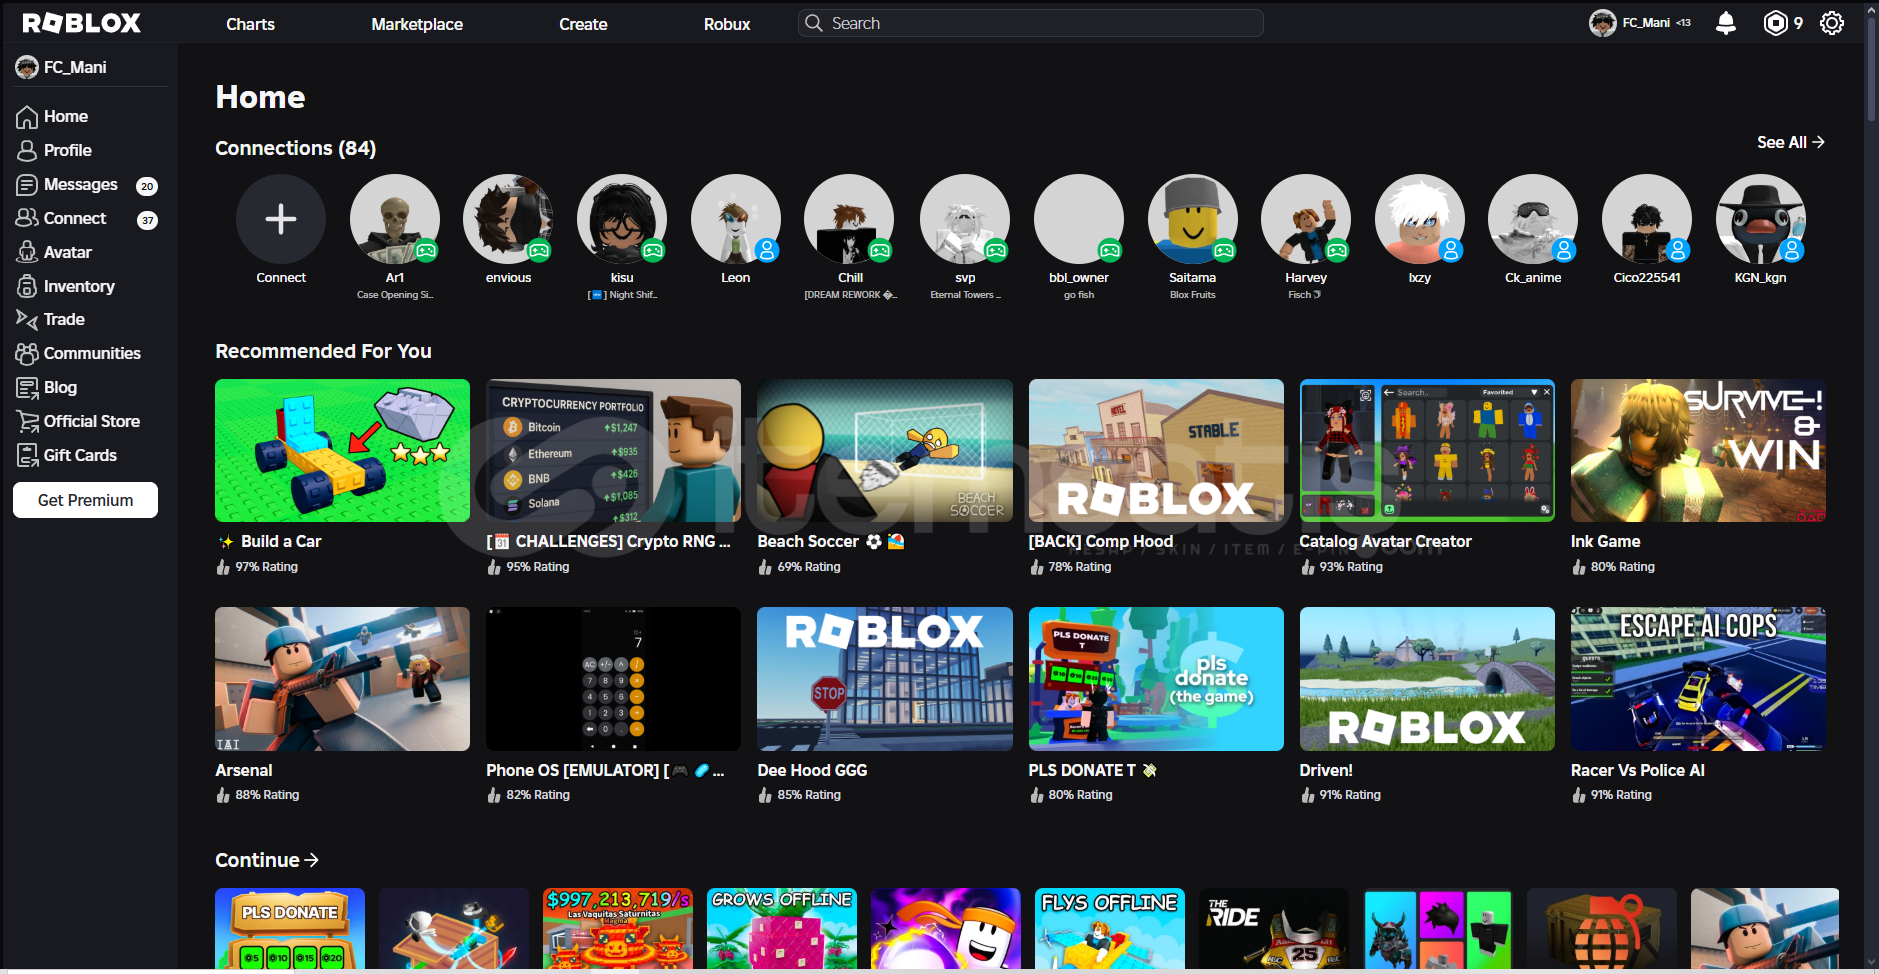Open Ar1's avatar in connections
Viewport: 1879px width, 974px height.
[x=394, y=219]
